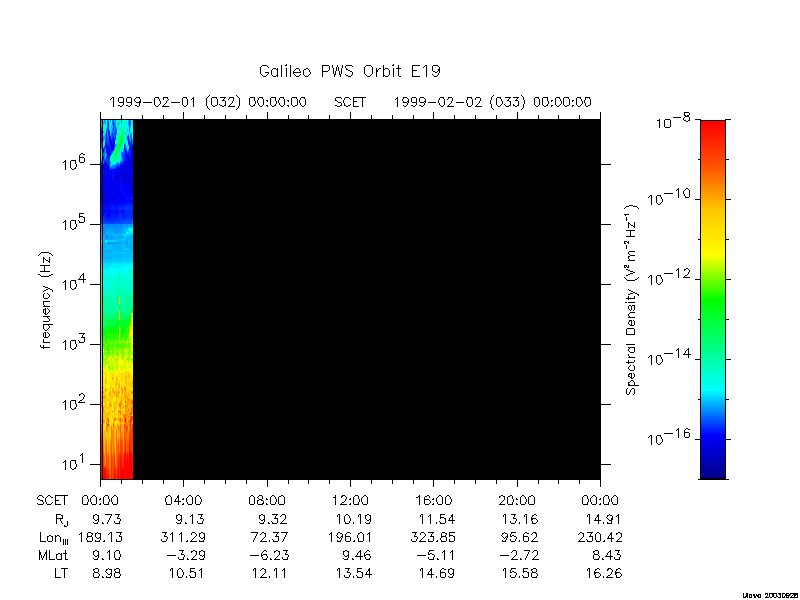Image resolution: width=800 pixels, height=600 pixels.
Task: Click the spectral density color bar
Action: (x=713, y=299)
